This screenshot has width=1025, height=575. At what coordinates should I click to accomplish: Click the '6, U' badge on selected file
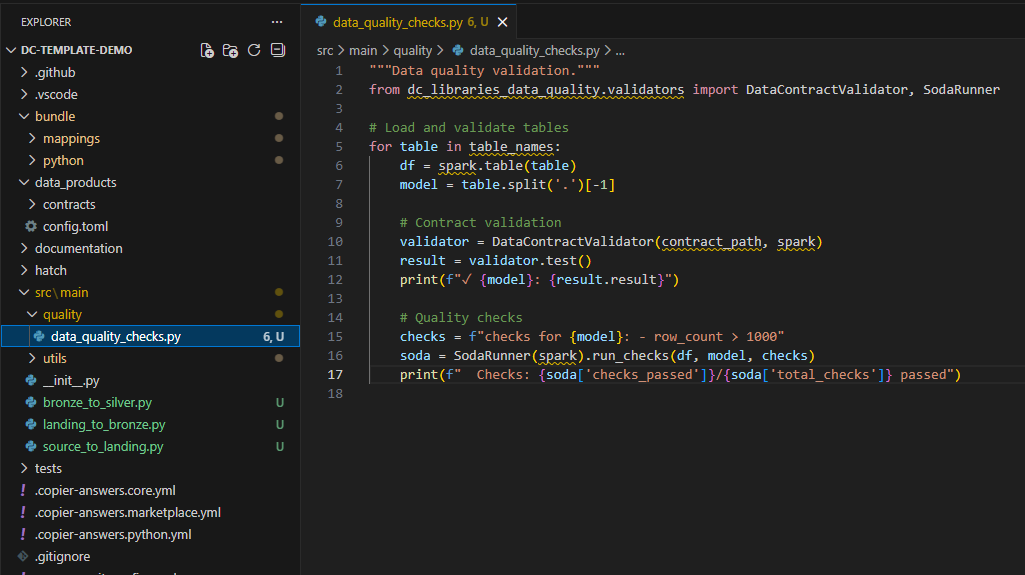(273, 337)
